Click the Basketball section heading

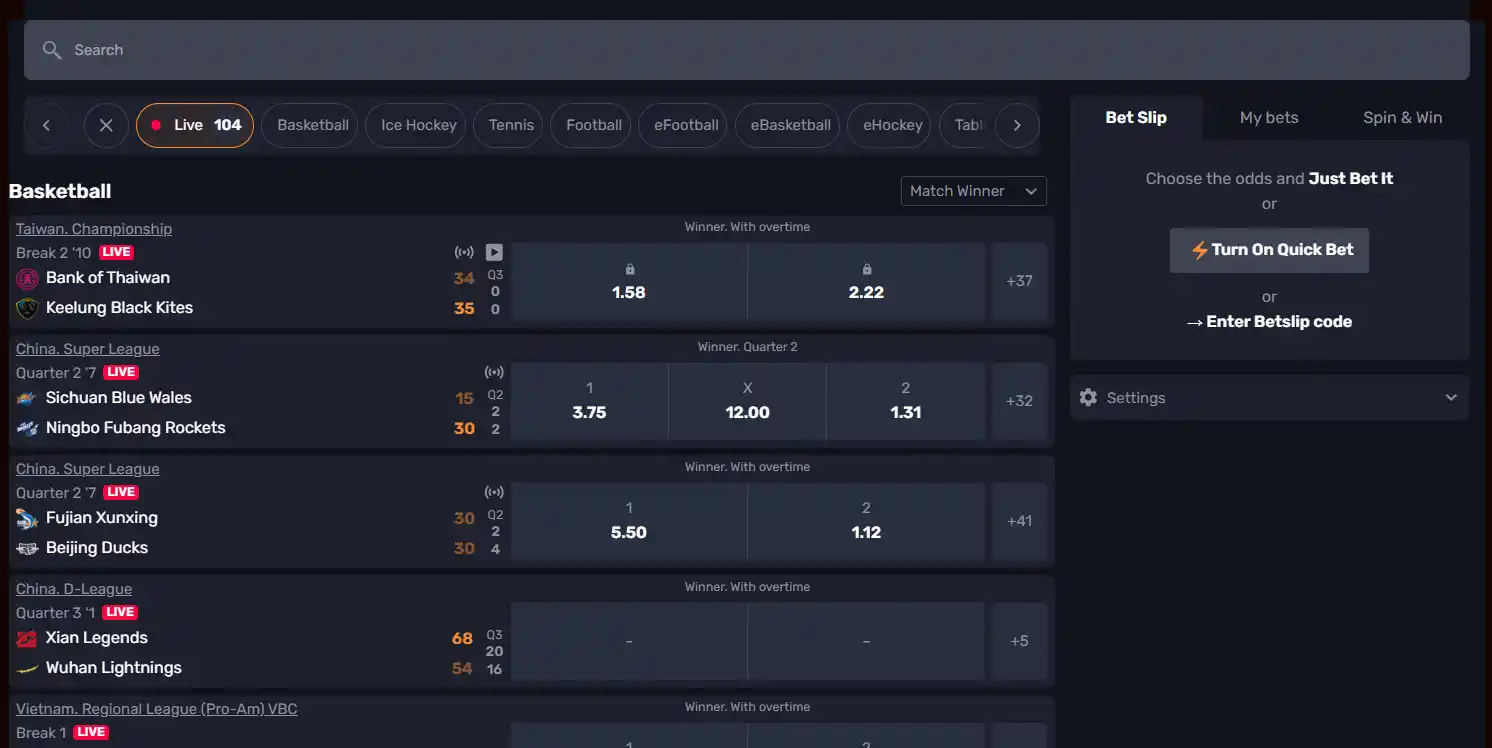click(60, 191)
